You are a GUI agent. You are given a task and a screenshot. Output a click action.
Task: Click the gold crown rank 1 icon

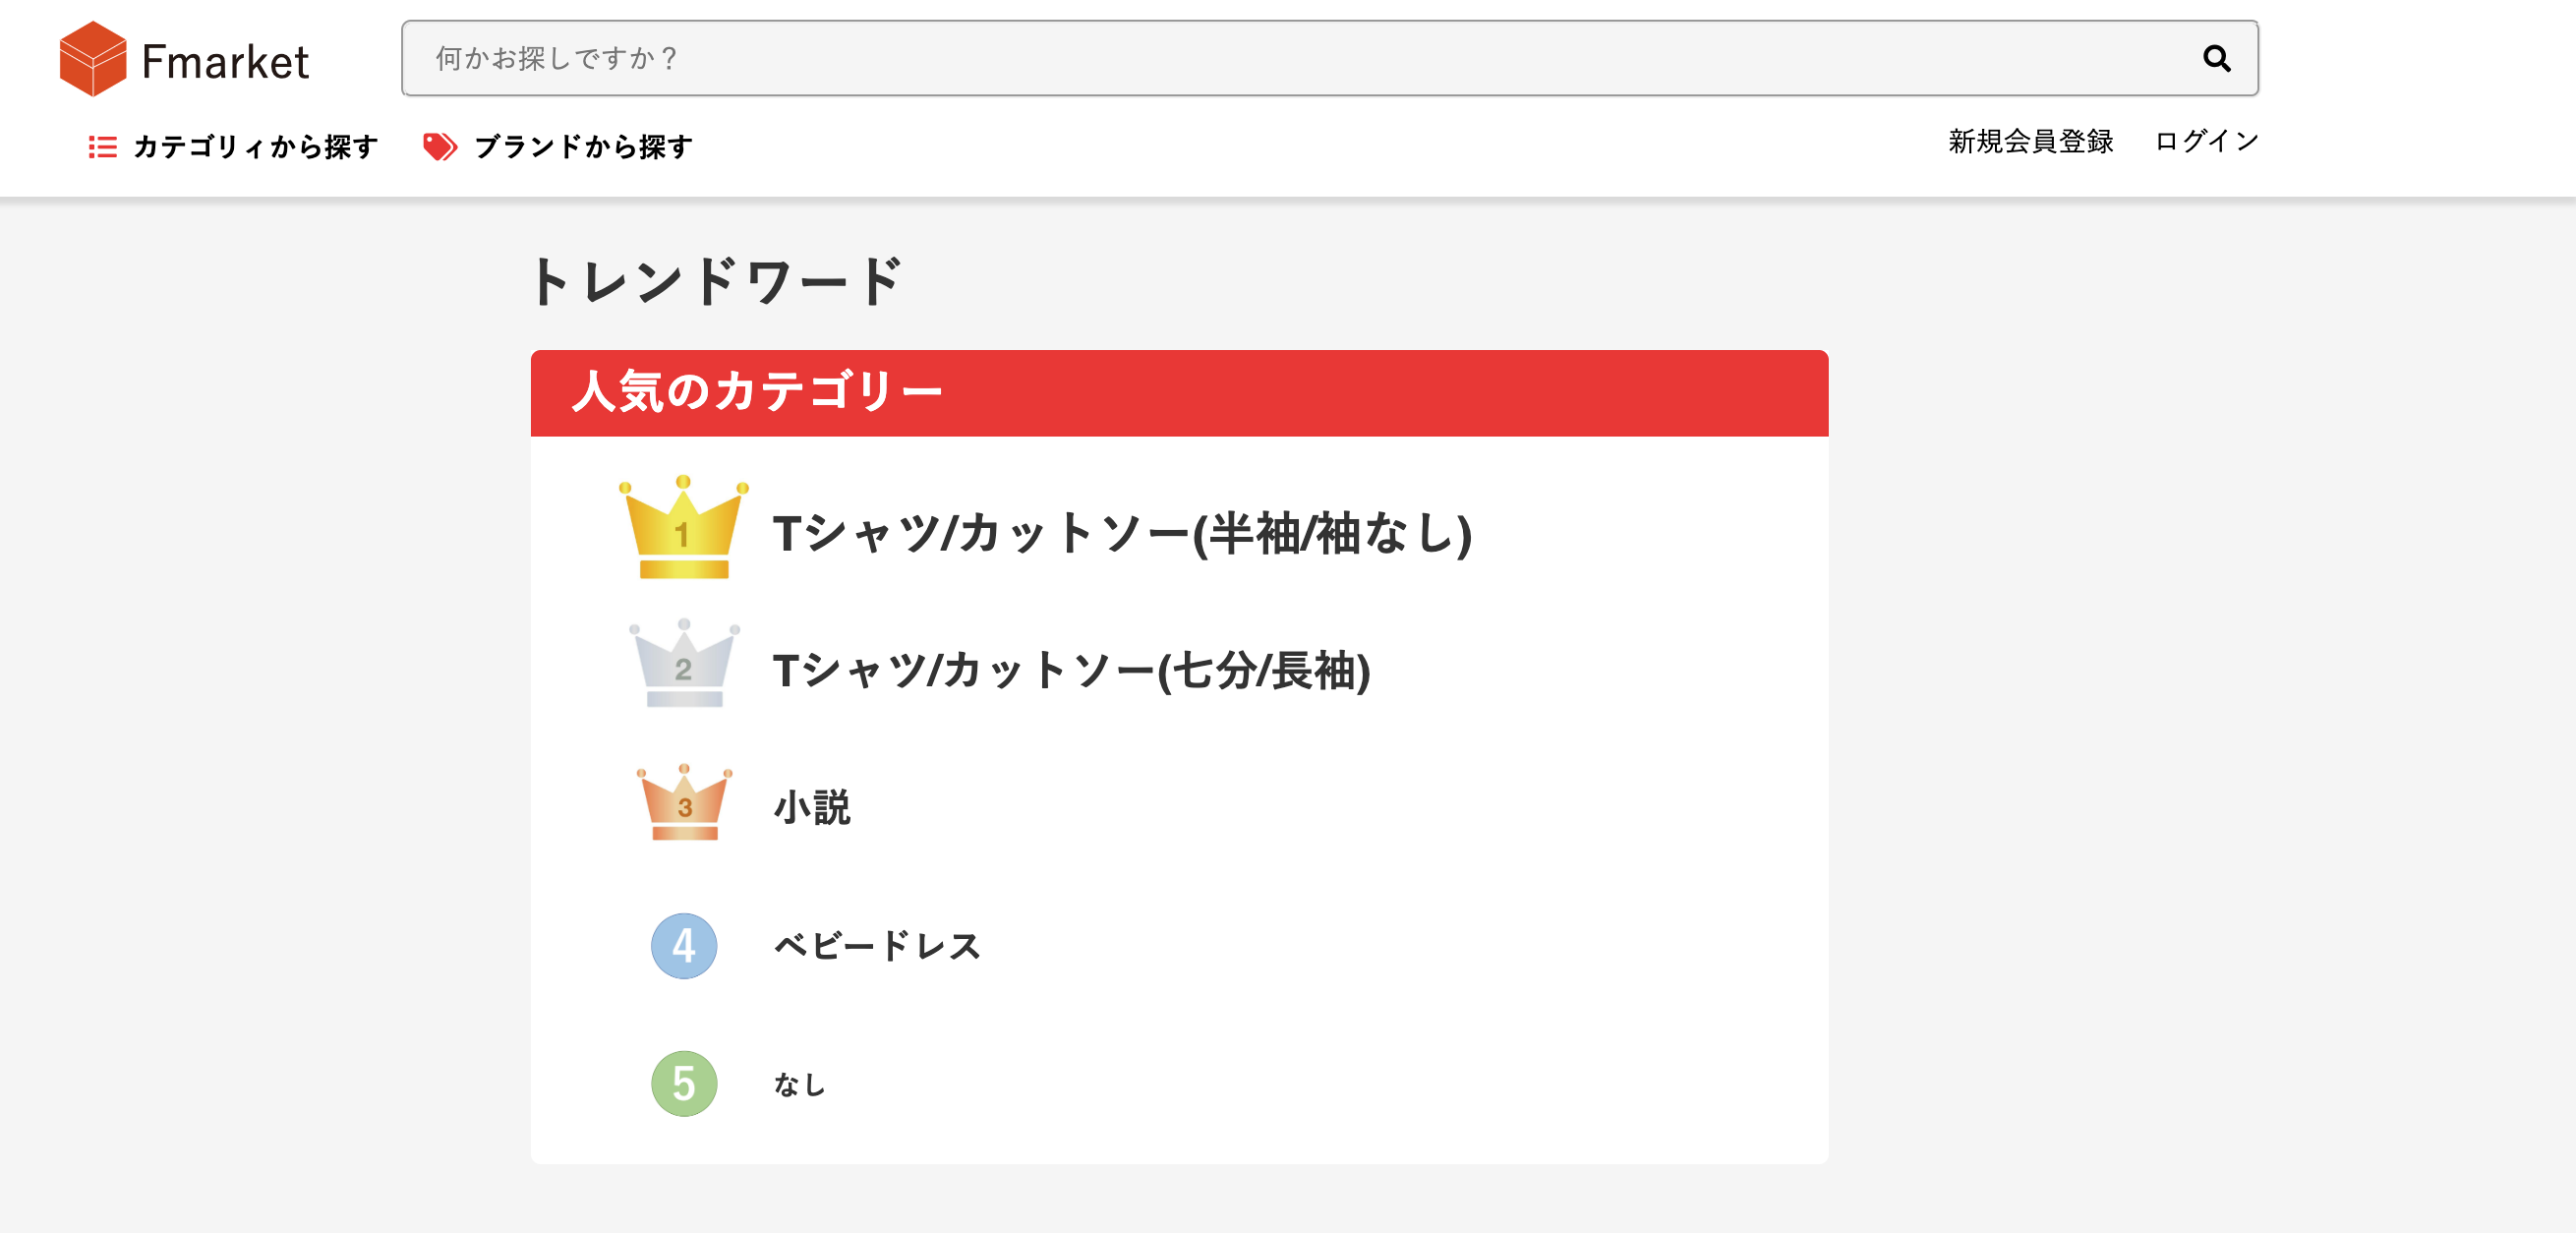(x=684, y=527)
